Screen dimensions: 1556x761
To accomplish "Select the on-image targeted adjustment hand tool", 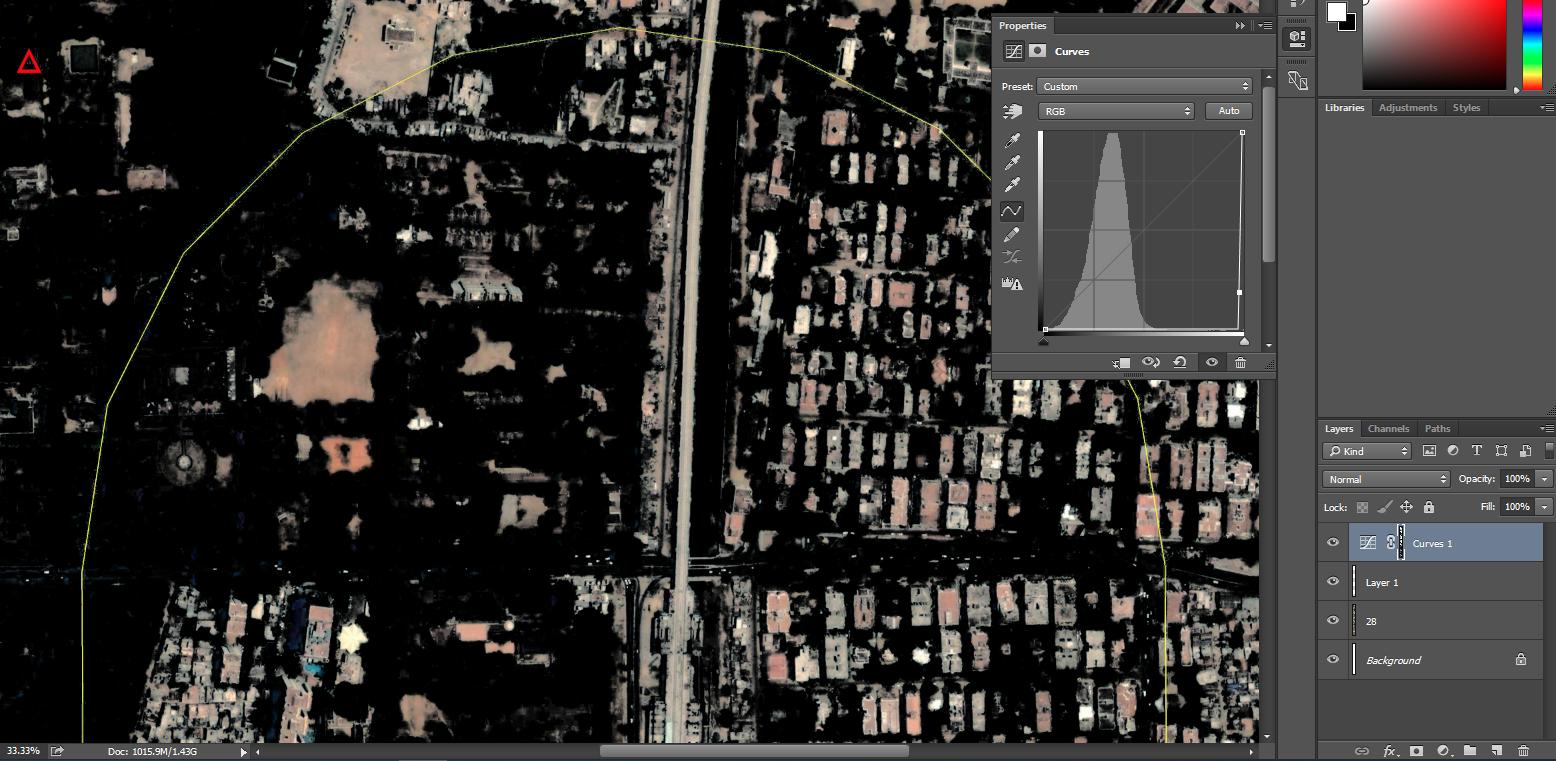I will coord(1013,111).
